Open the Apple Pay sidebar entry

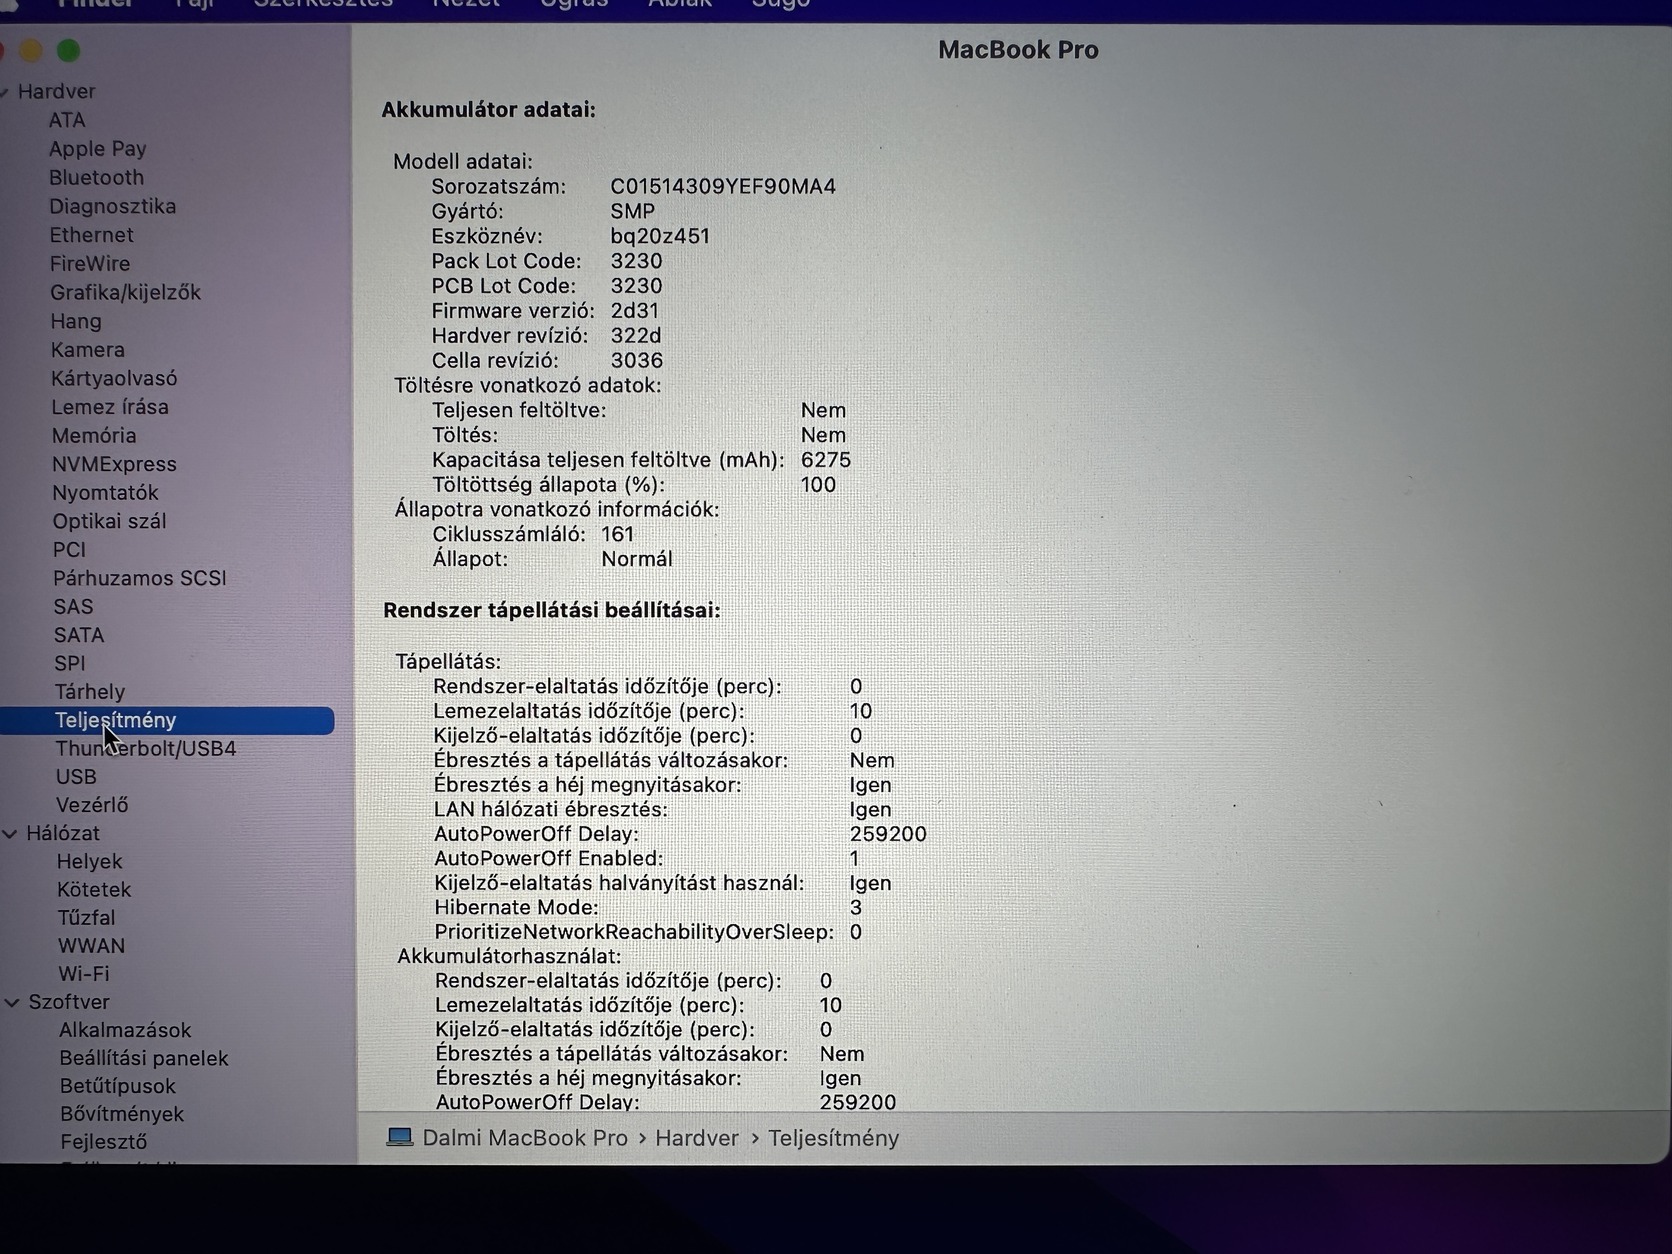pyautogui.click(x=98, y=149)
